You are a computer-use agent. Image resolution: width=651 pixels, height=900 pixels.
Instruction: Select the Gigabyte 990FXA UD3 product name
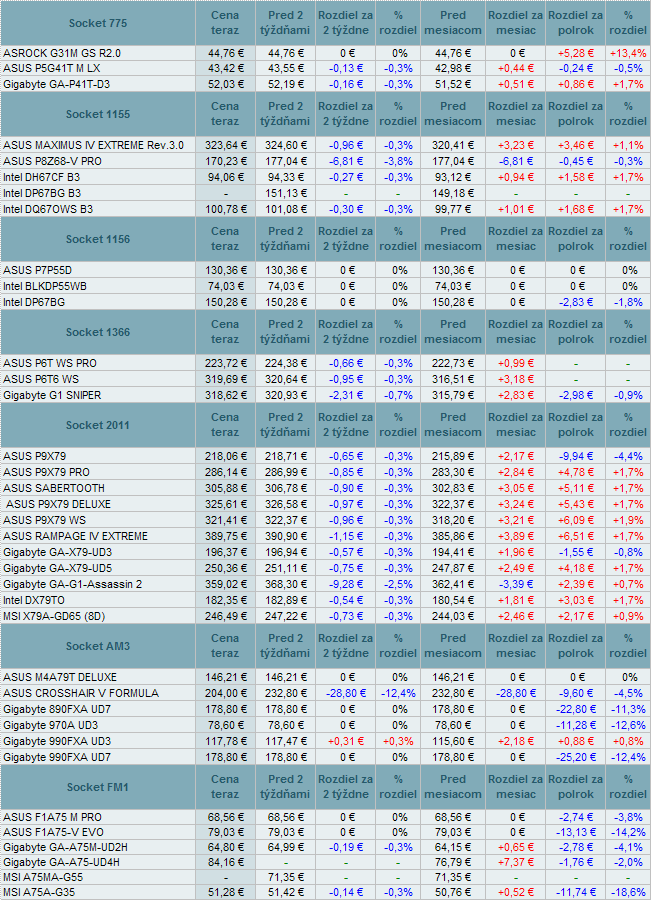coord(57,741)
